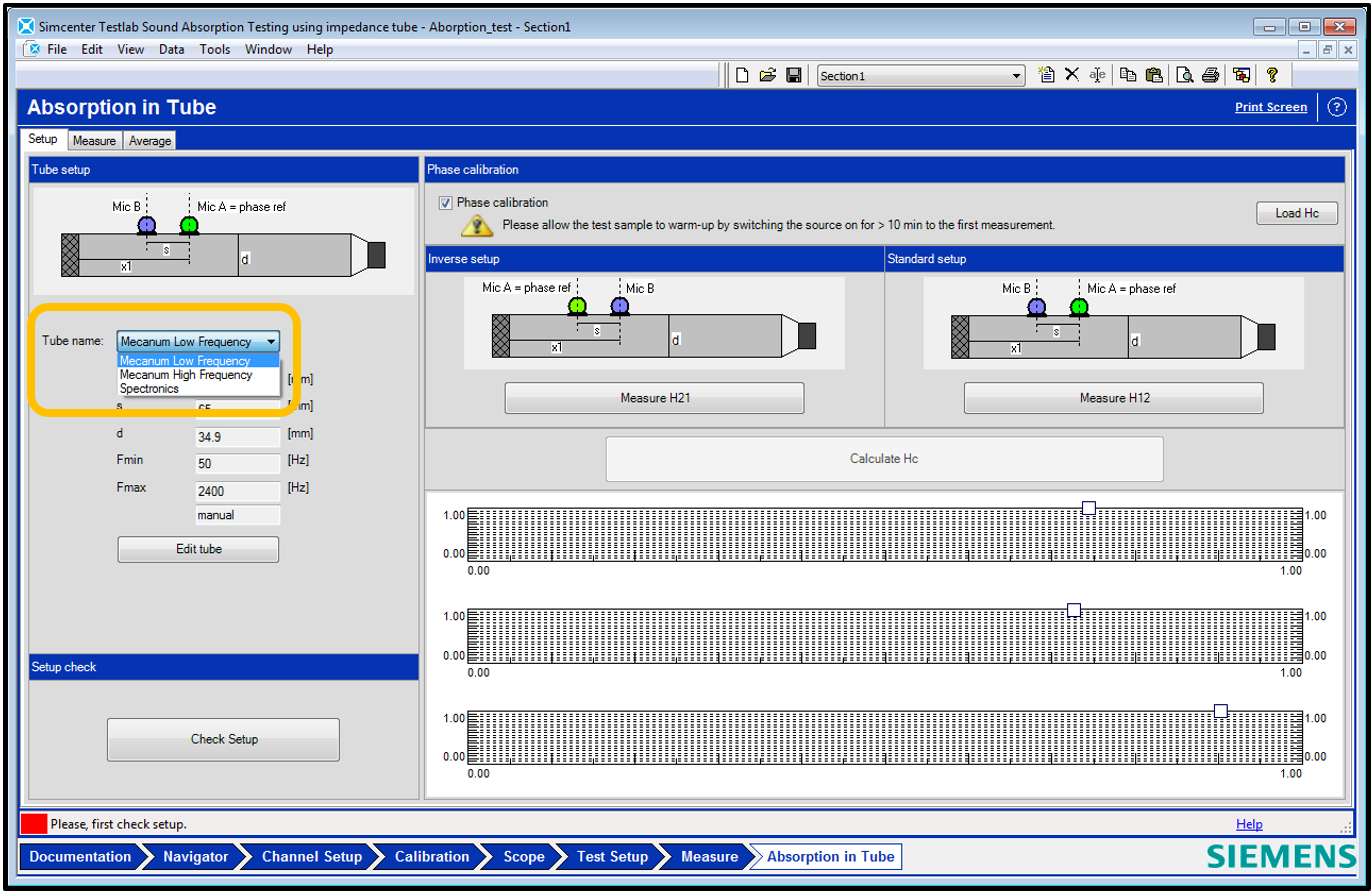Viewport: 1372px width, 893px height.
Task: Click the Fmax field showing 2400
Action: point(238,490)
